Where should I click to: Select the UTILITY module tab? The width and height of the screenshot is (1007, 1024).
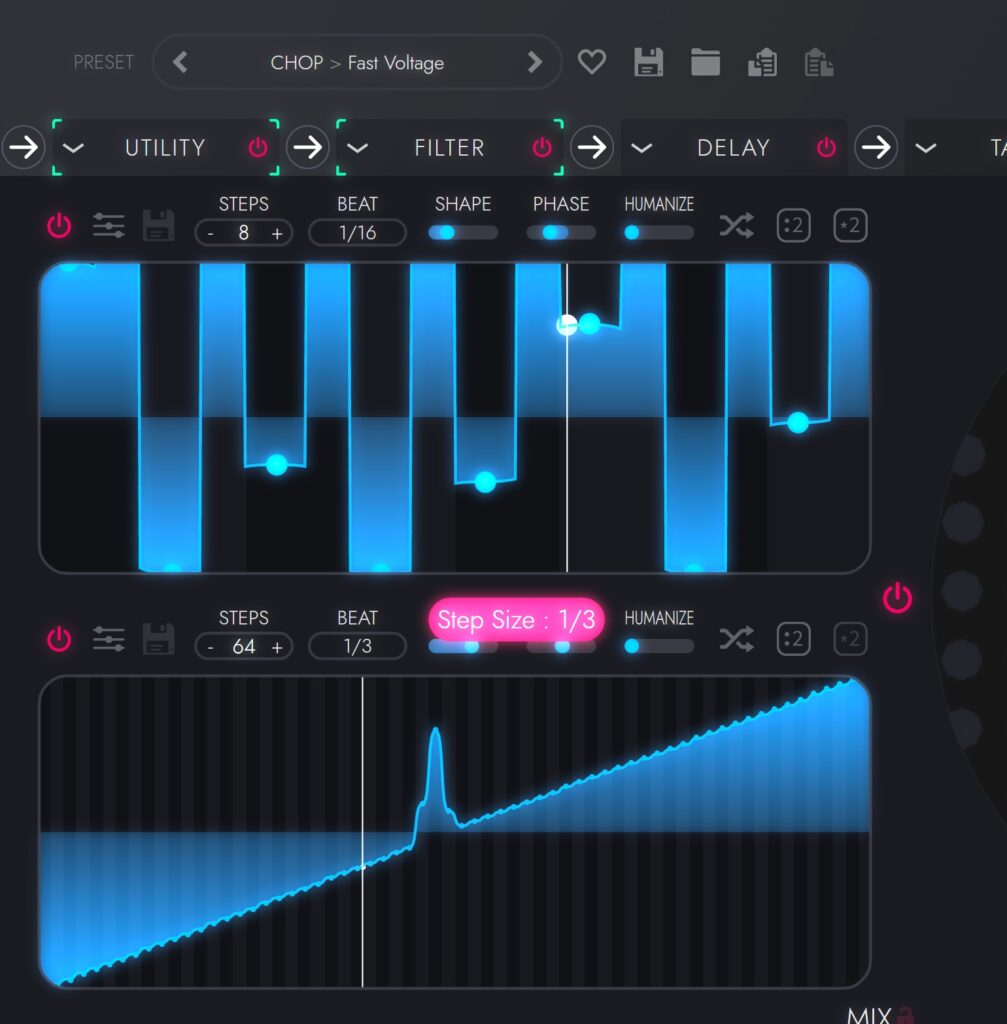tap(165, 148)
